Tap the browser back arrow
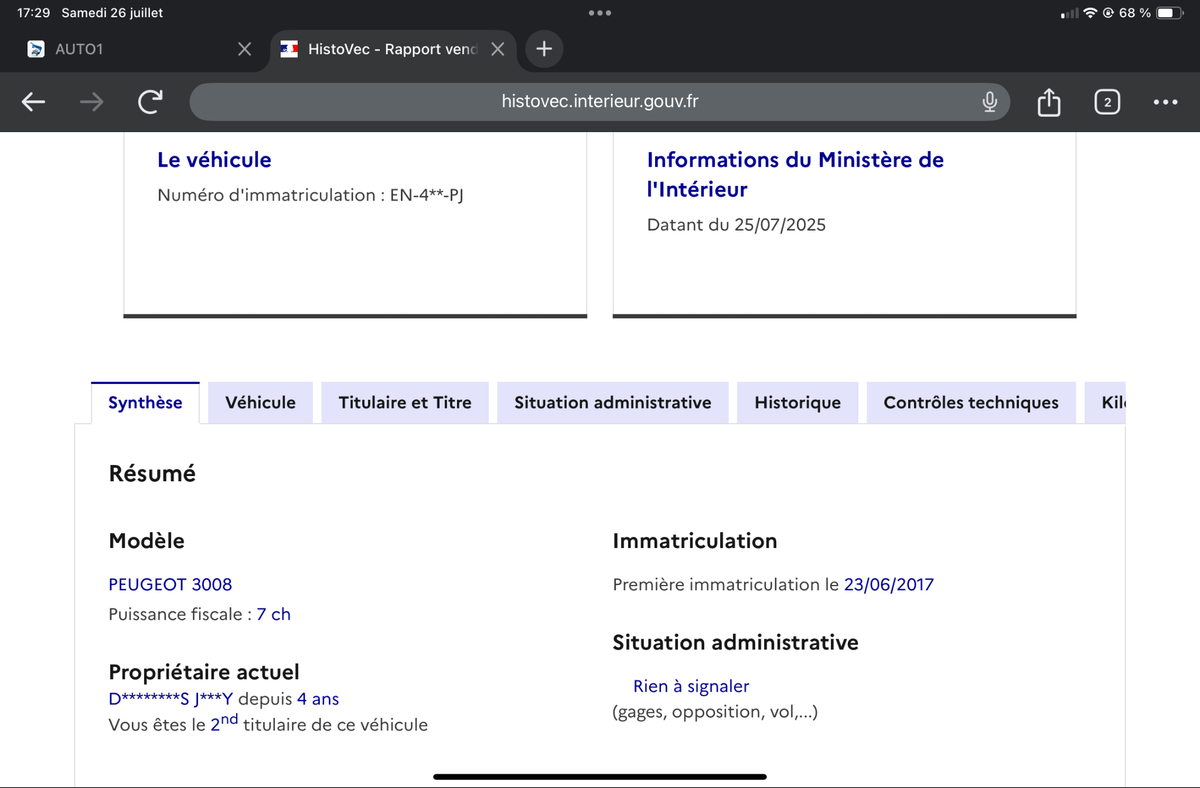 (33, 102)
